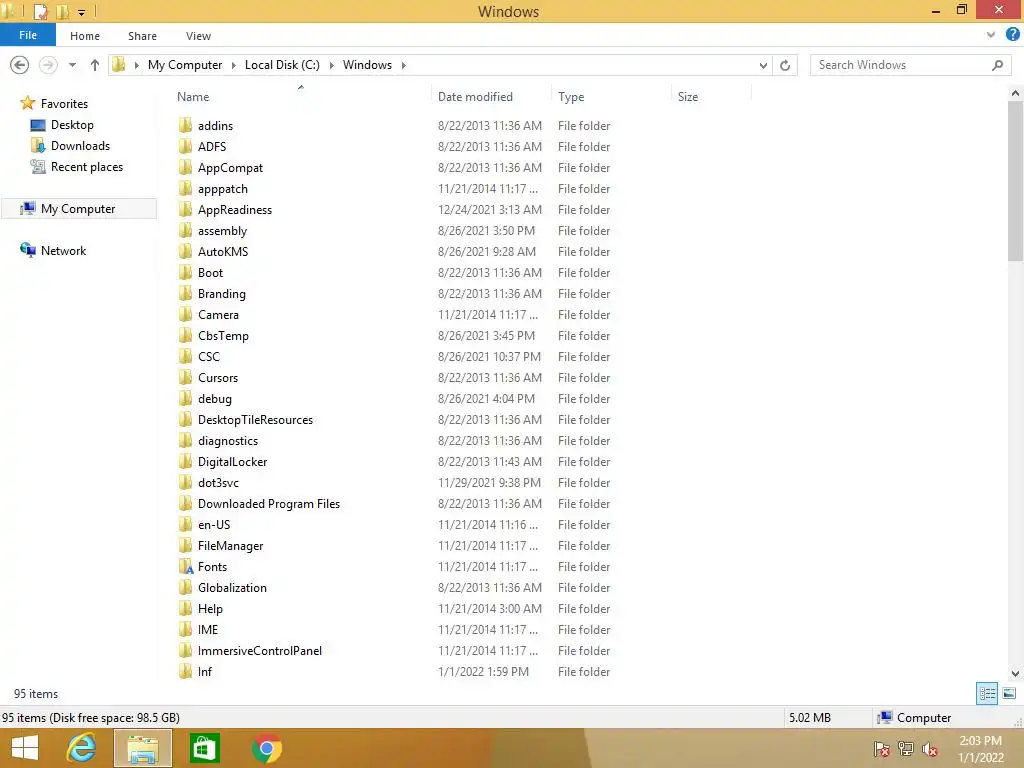Click the Back navigation arrow
The image size is (1024, 768).
point(20,65)
